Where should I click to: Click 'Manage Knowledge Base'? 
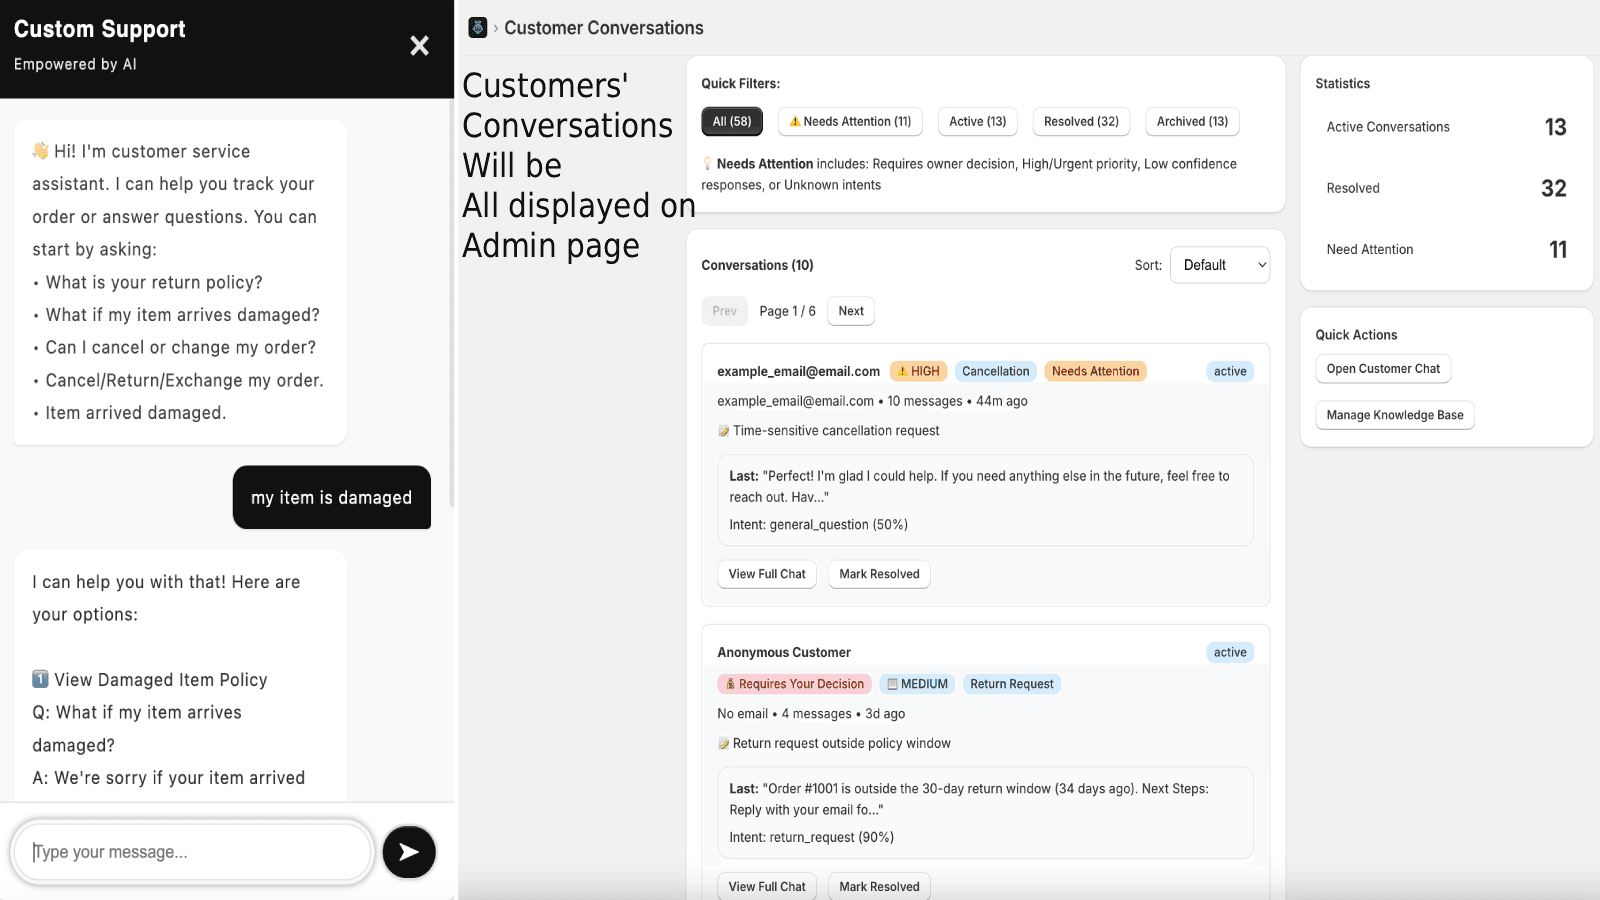click(x=1394, y=415)
